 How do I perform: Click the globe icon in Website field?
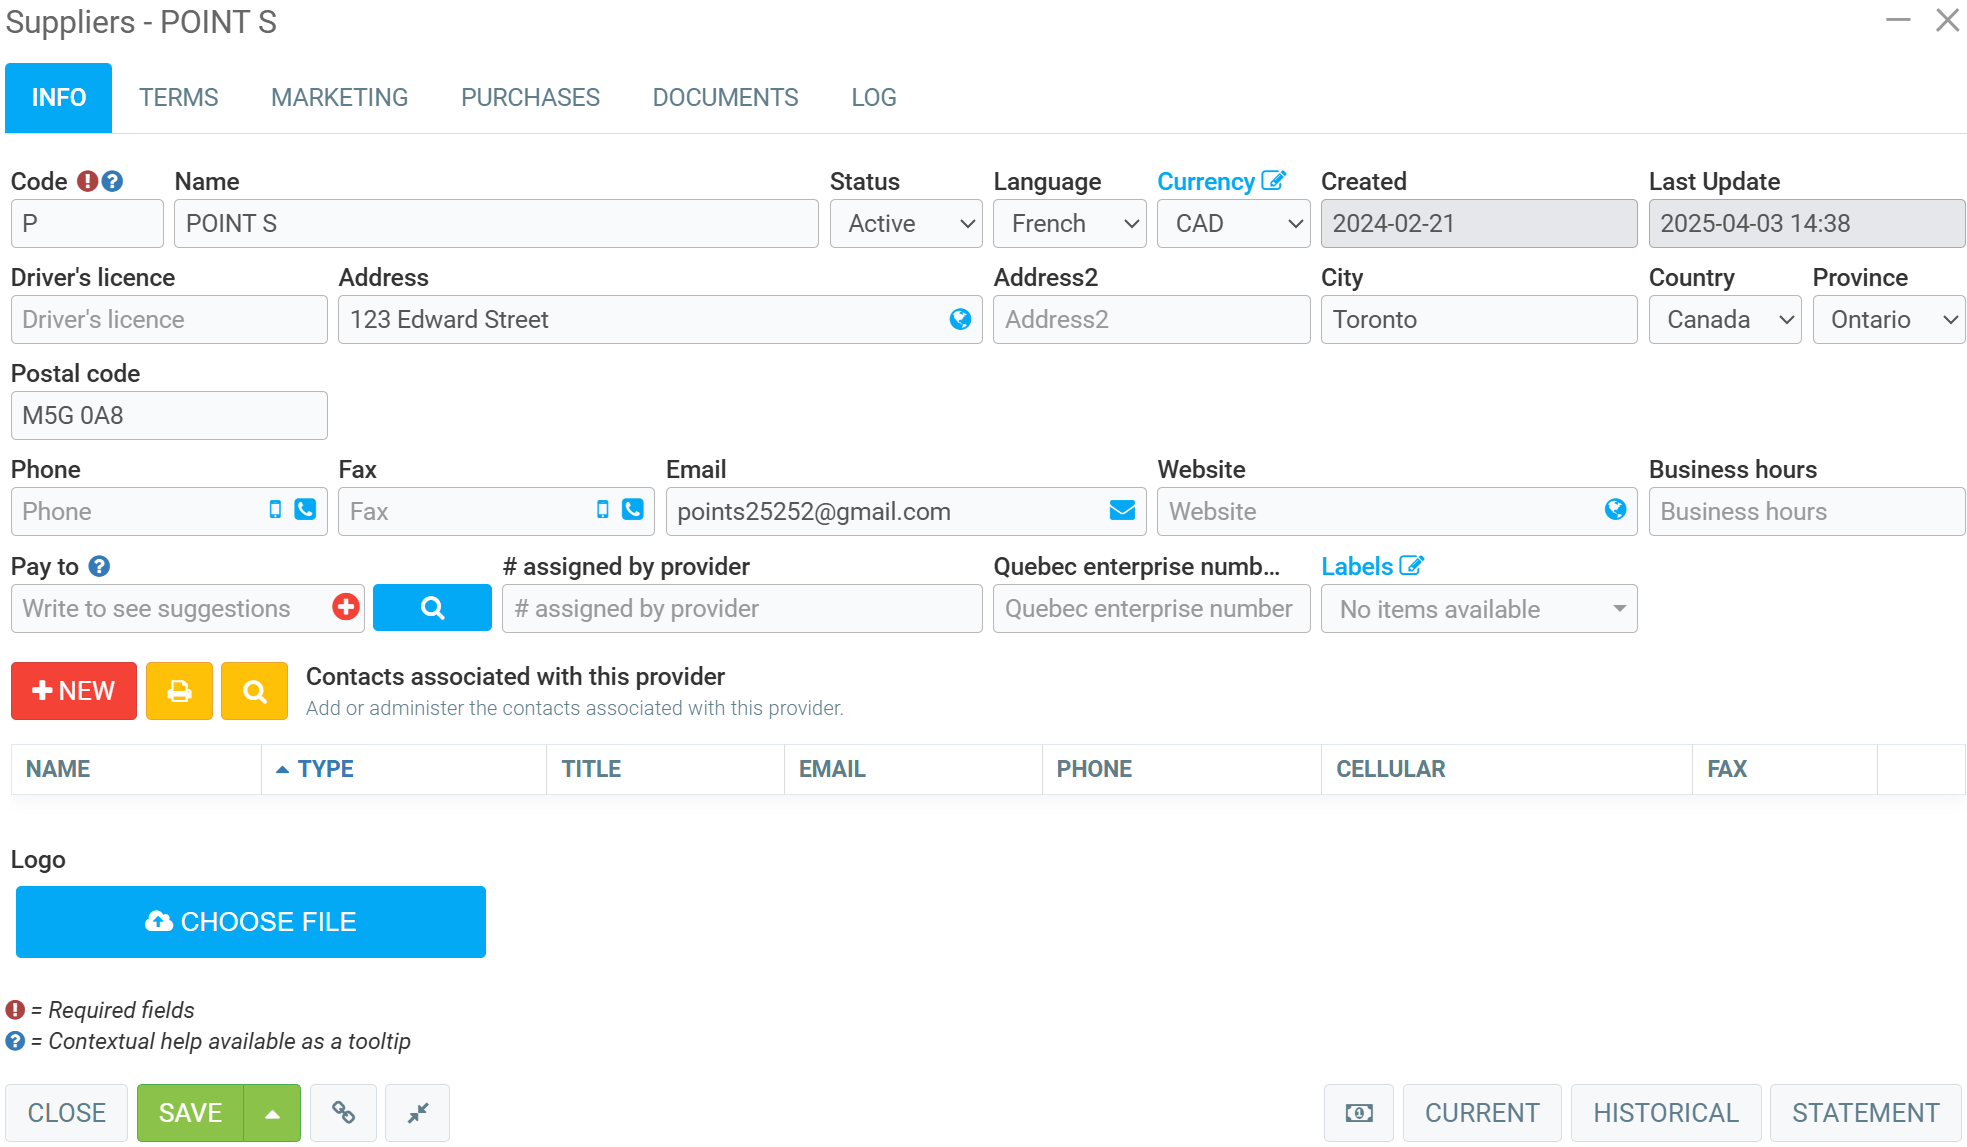1615,510
